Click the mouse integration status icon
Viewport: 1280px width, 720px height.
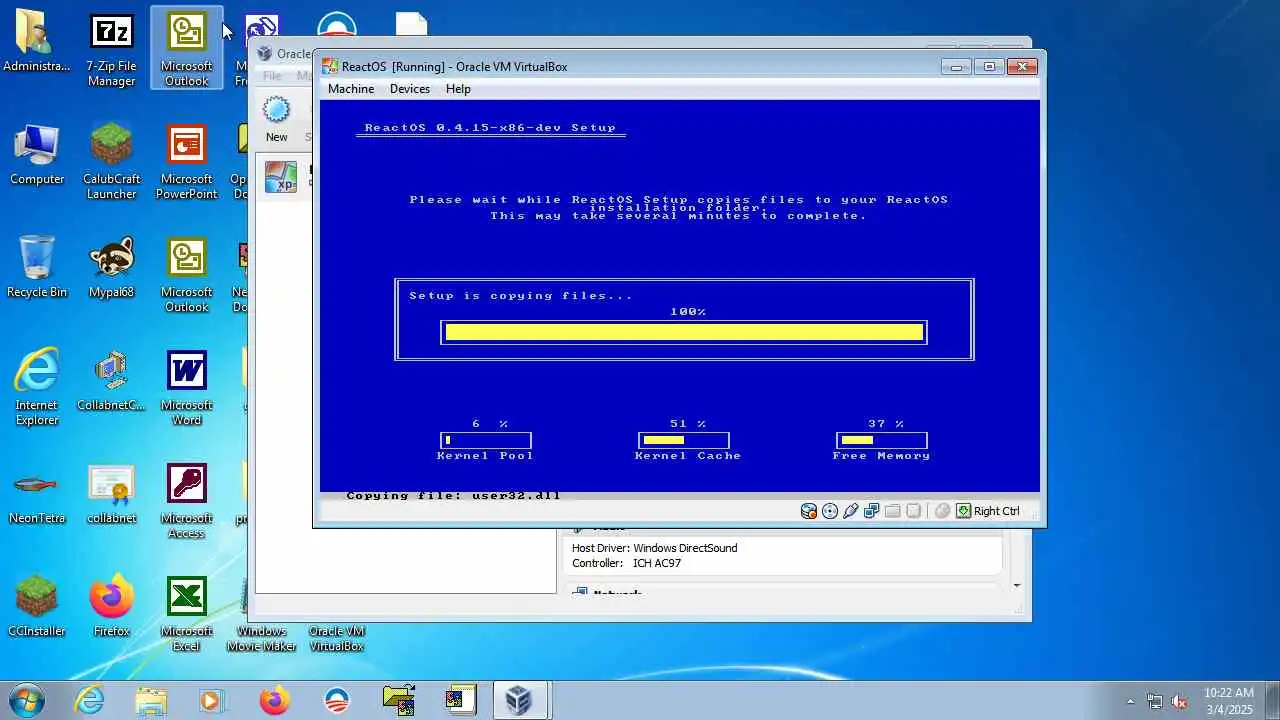[942, 511]
